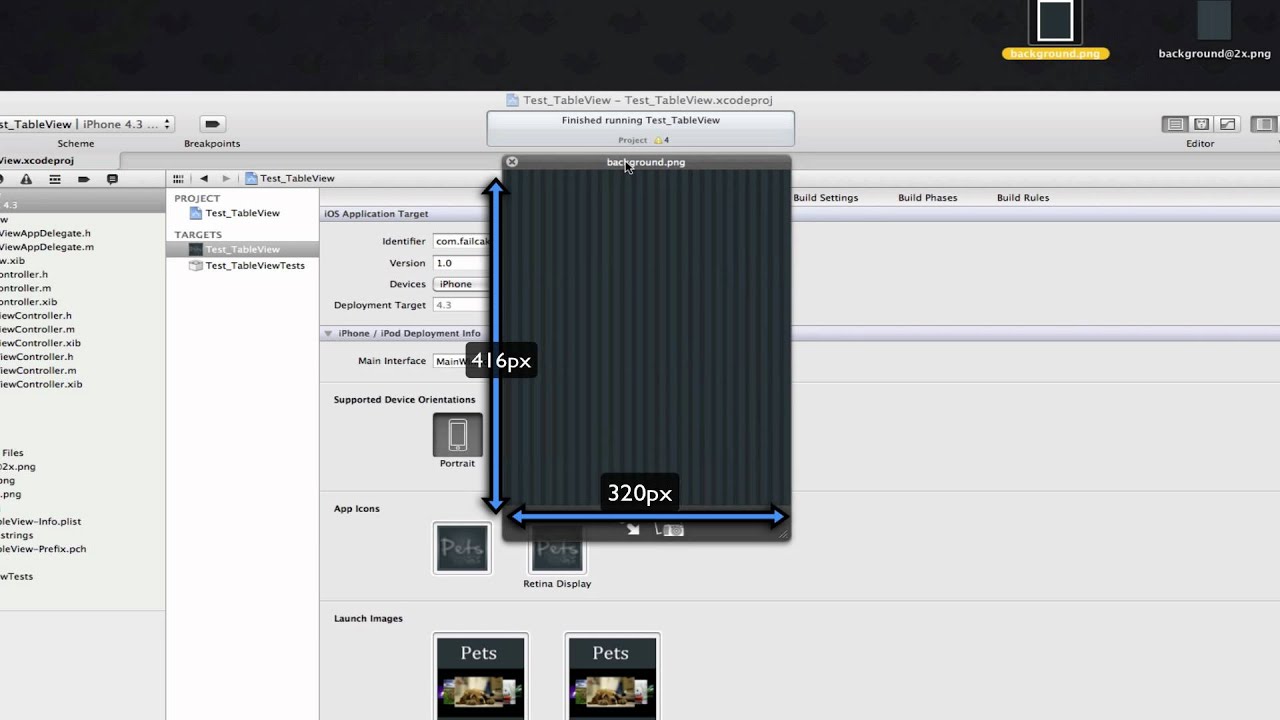This screenshot has width=1280, height=720.
Task: Click Test_TableView in the jump bar
Action: tap(290, 178)
